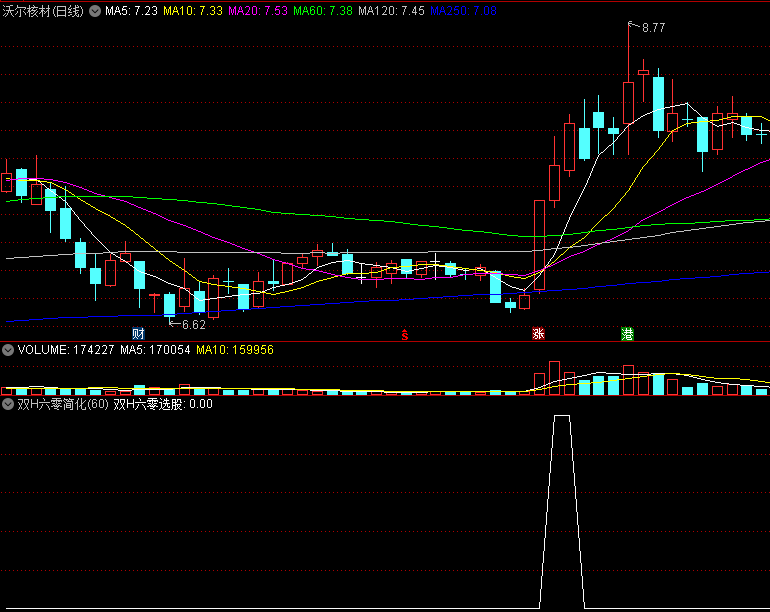The image size is (770, 612).
Task: Select the stock title 沃尔核材(日线)
Action: pyautogui.click(x=43, y=11)
